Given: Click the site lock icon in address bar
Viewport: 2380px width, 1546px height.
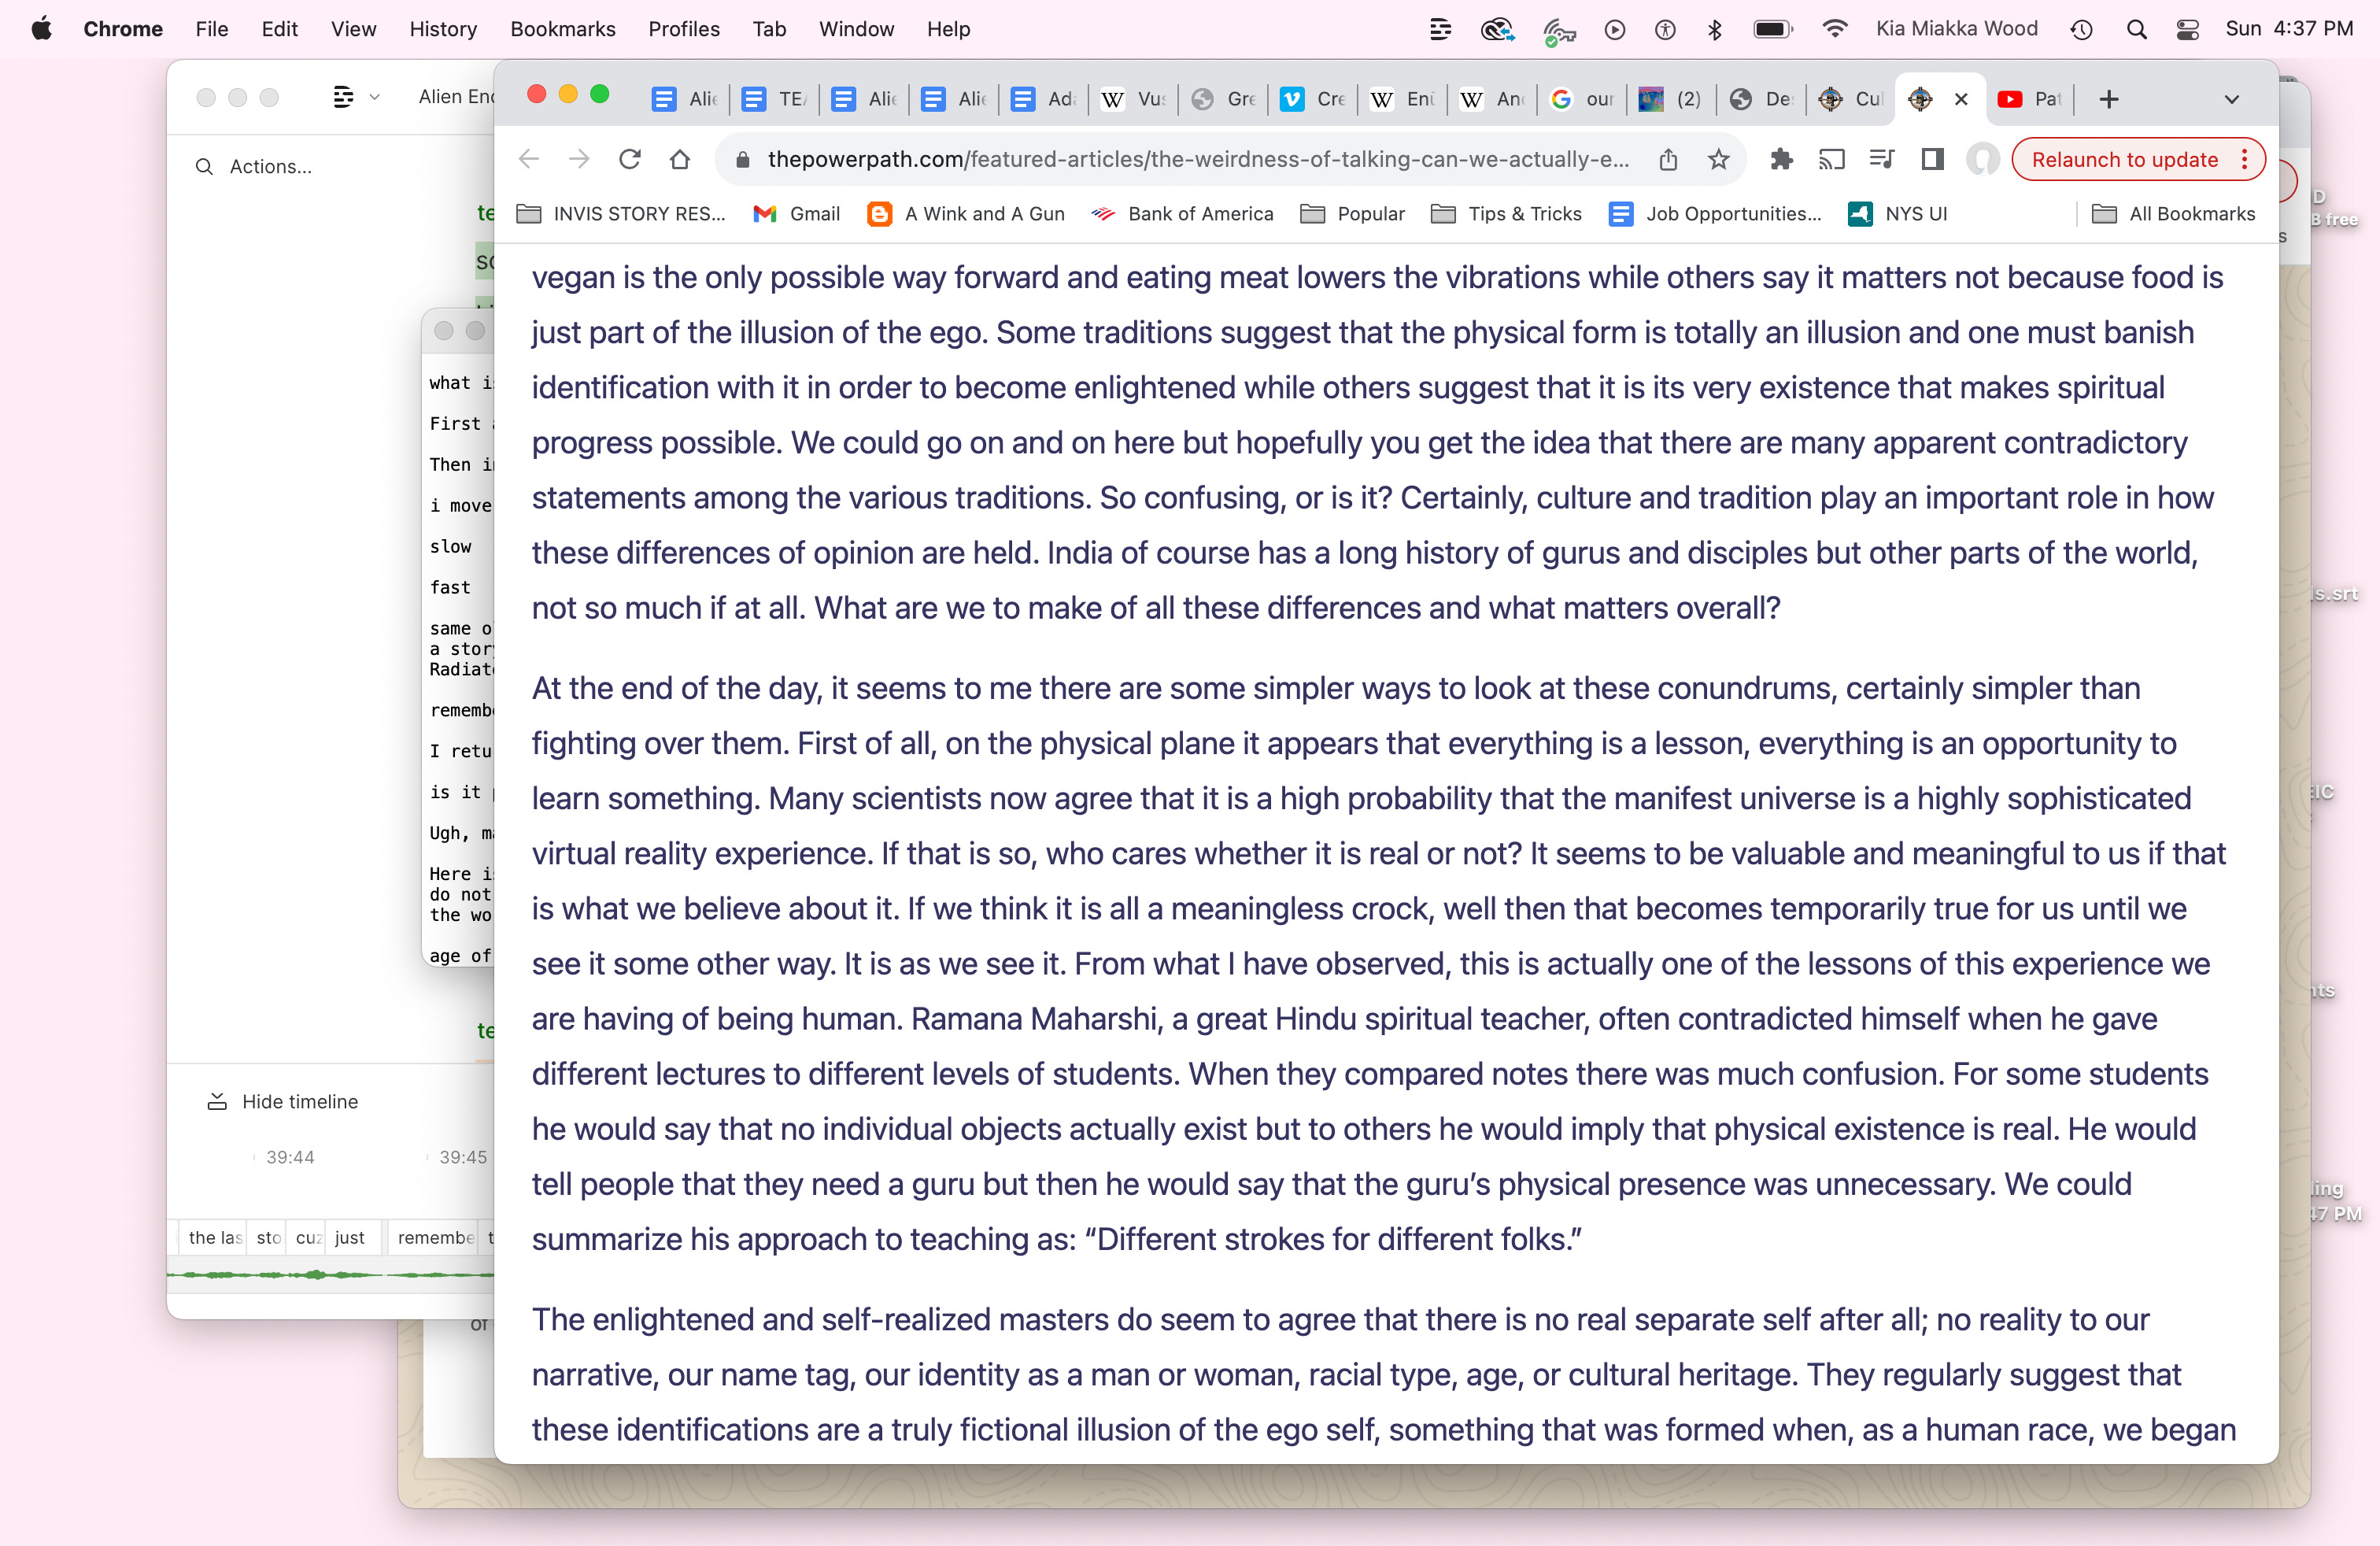Looking at the screenshot, I should click(742, 160).
